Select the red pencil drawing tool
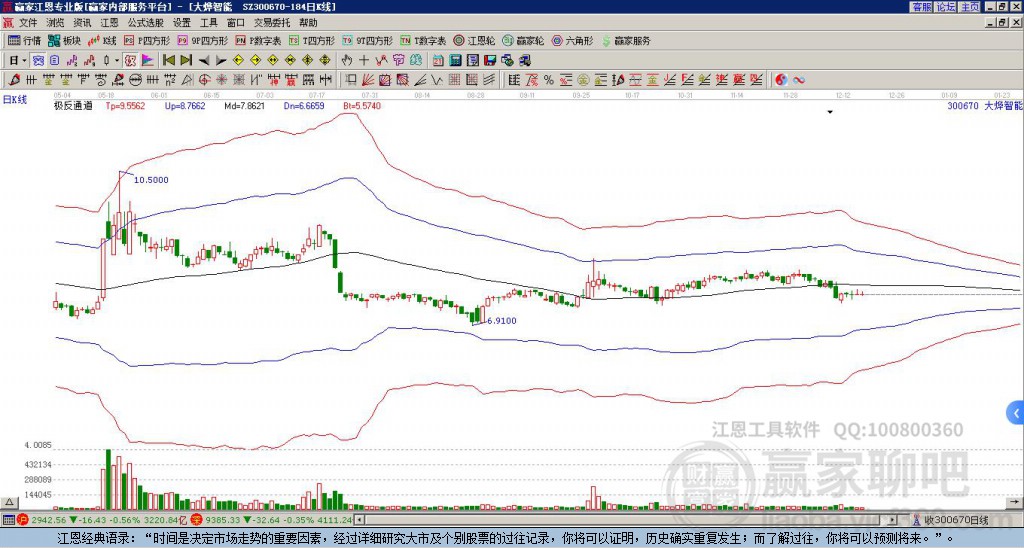Screen dimensions: 1024x548 click(x=14, y=80)
